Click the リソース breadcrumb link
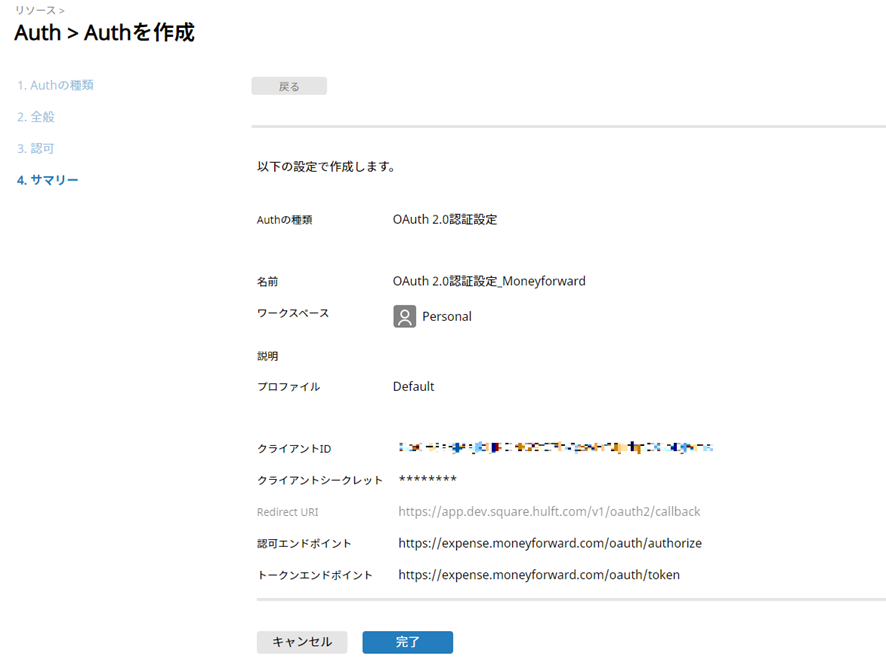The height and width of the screenshot is (662, 886). coord(35,10)
